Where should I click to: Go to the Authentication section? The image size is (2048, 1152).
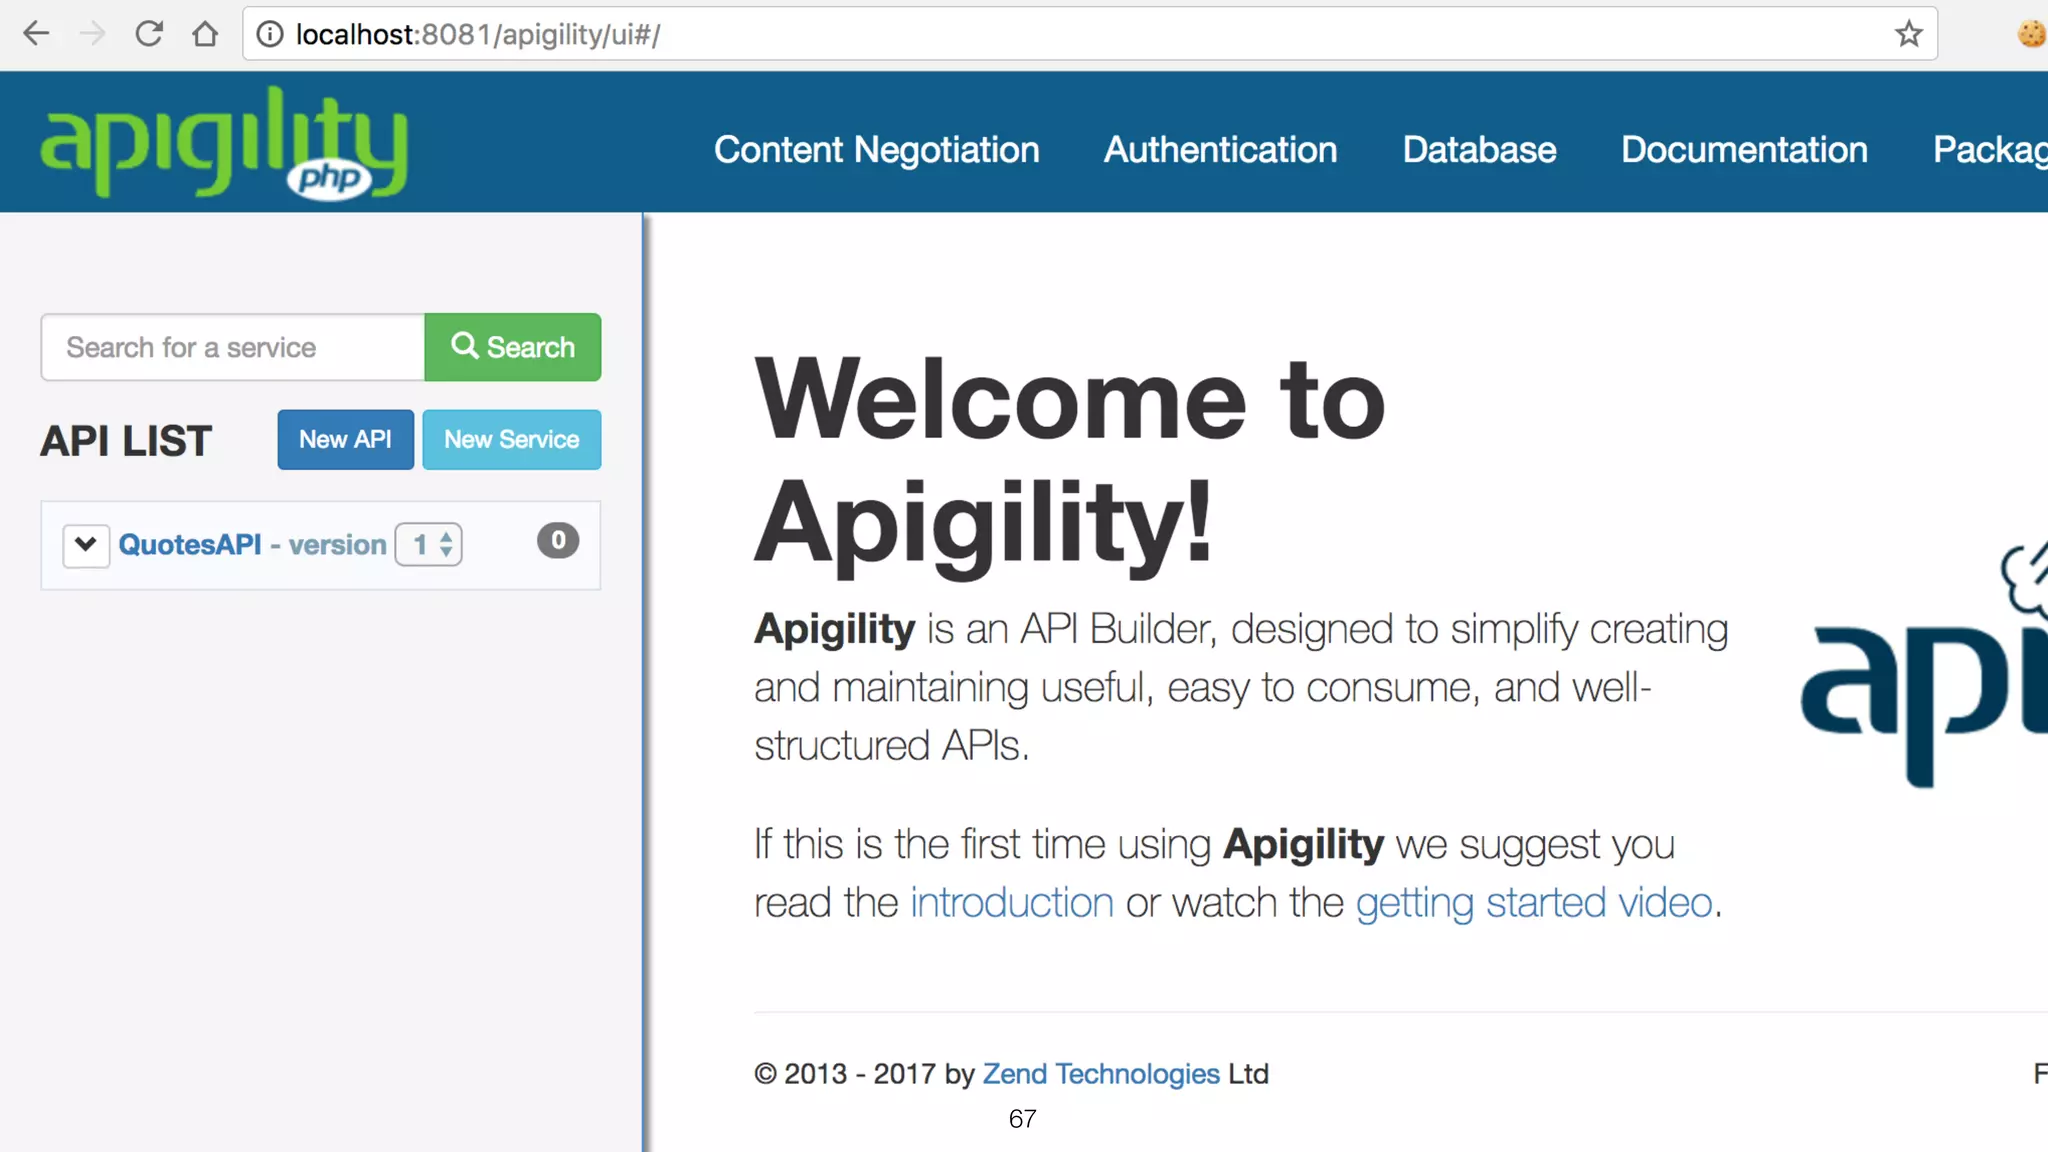[x=1220, y=150]
